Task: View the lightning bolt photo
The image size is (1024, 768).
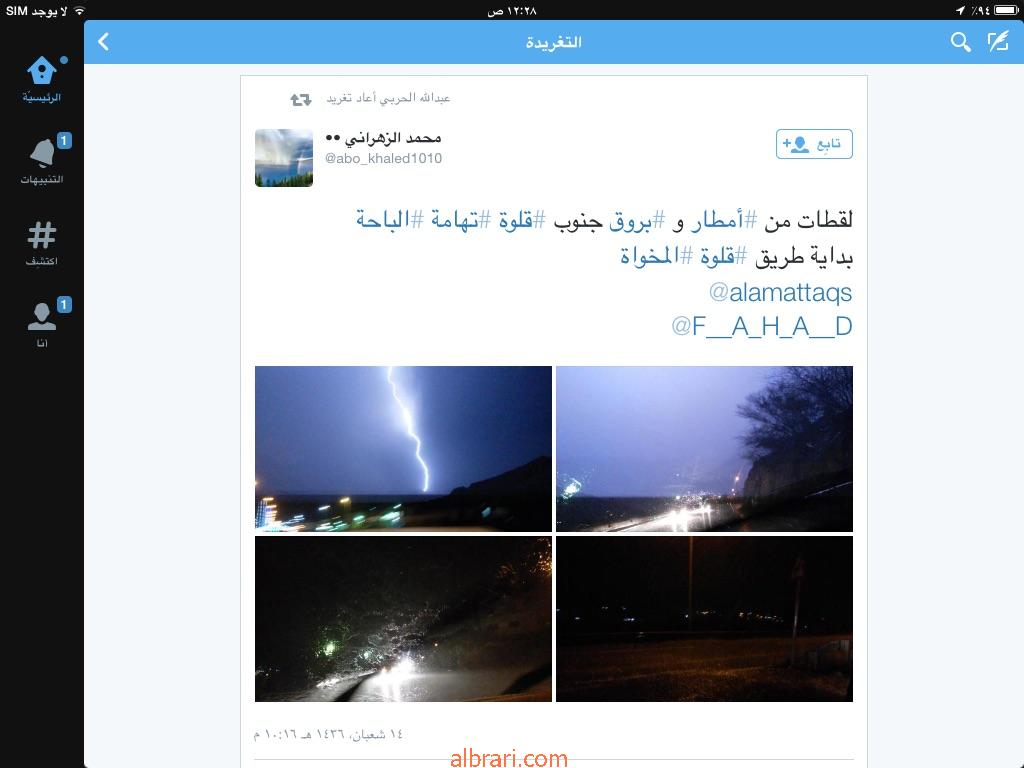Action: click(404, 449)
